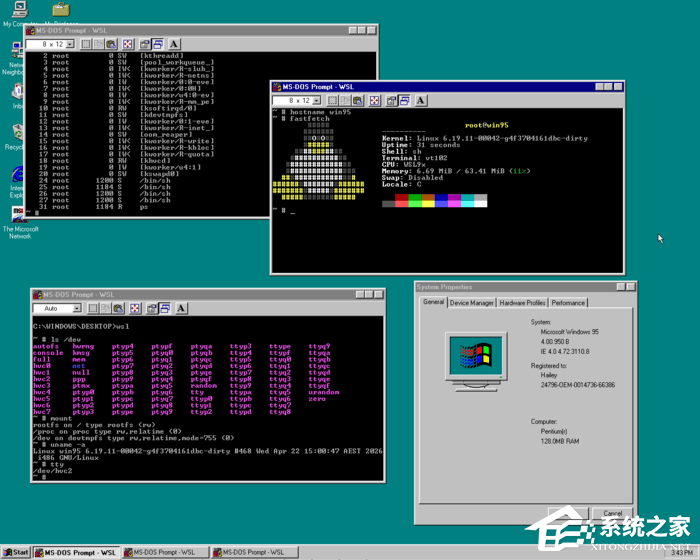700x560 pixels.
Task: Switch to the Hardware Profiles tab
Action: click(x=522, y=303)
